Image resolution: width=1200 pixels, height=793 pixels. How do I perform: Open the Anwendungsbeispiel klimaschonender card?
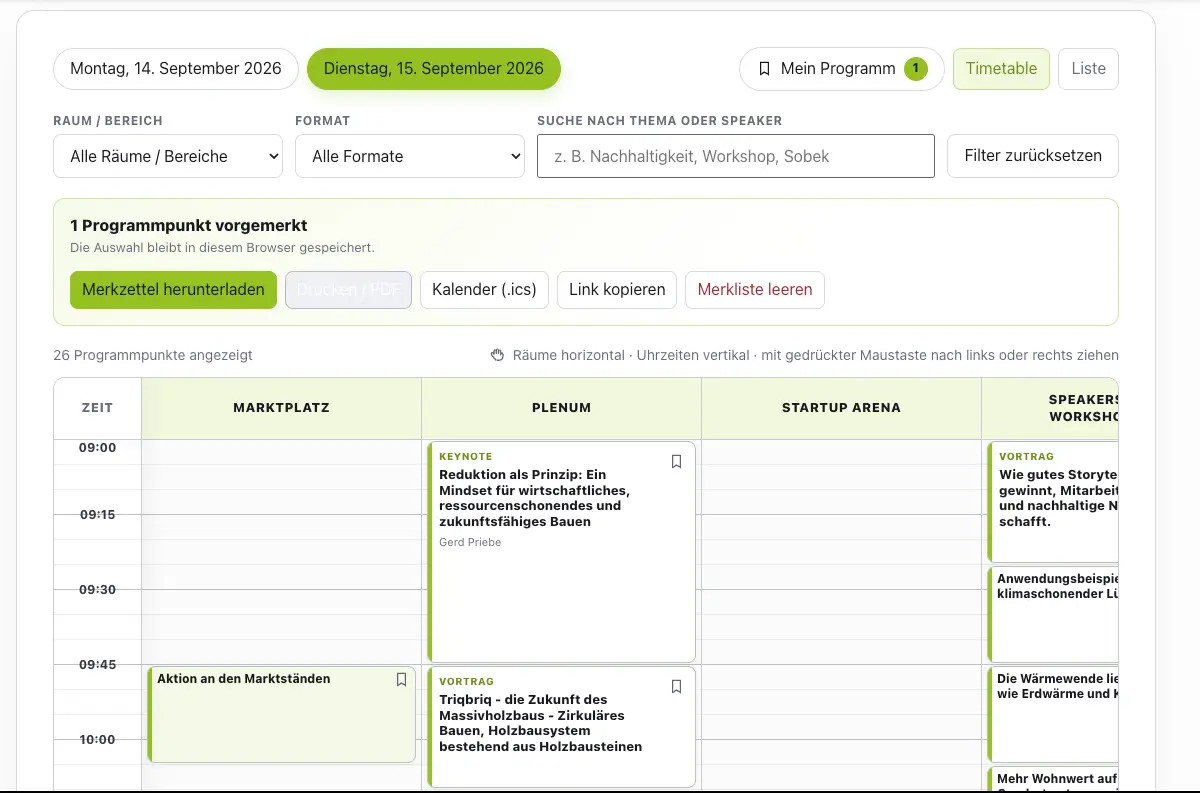(1052, 614)
